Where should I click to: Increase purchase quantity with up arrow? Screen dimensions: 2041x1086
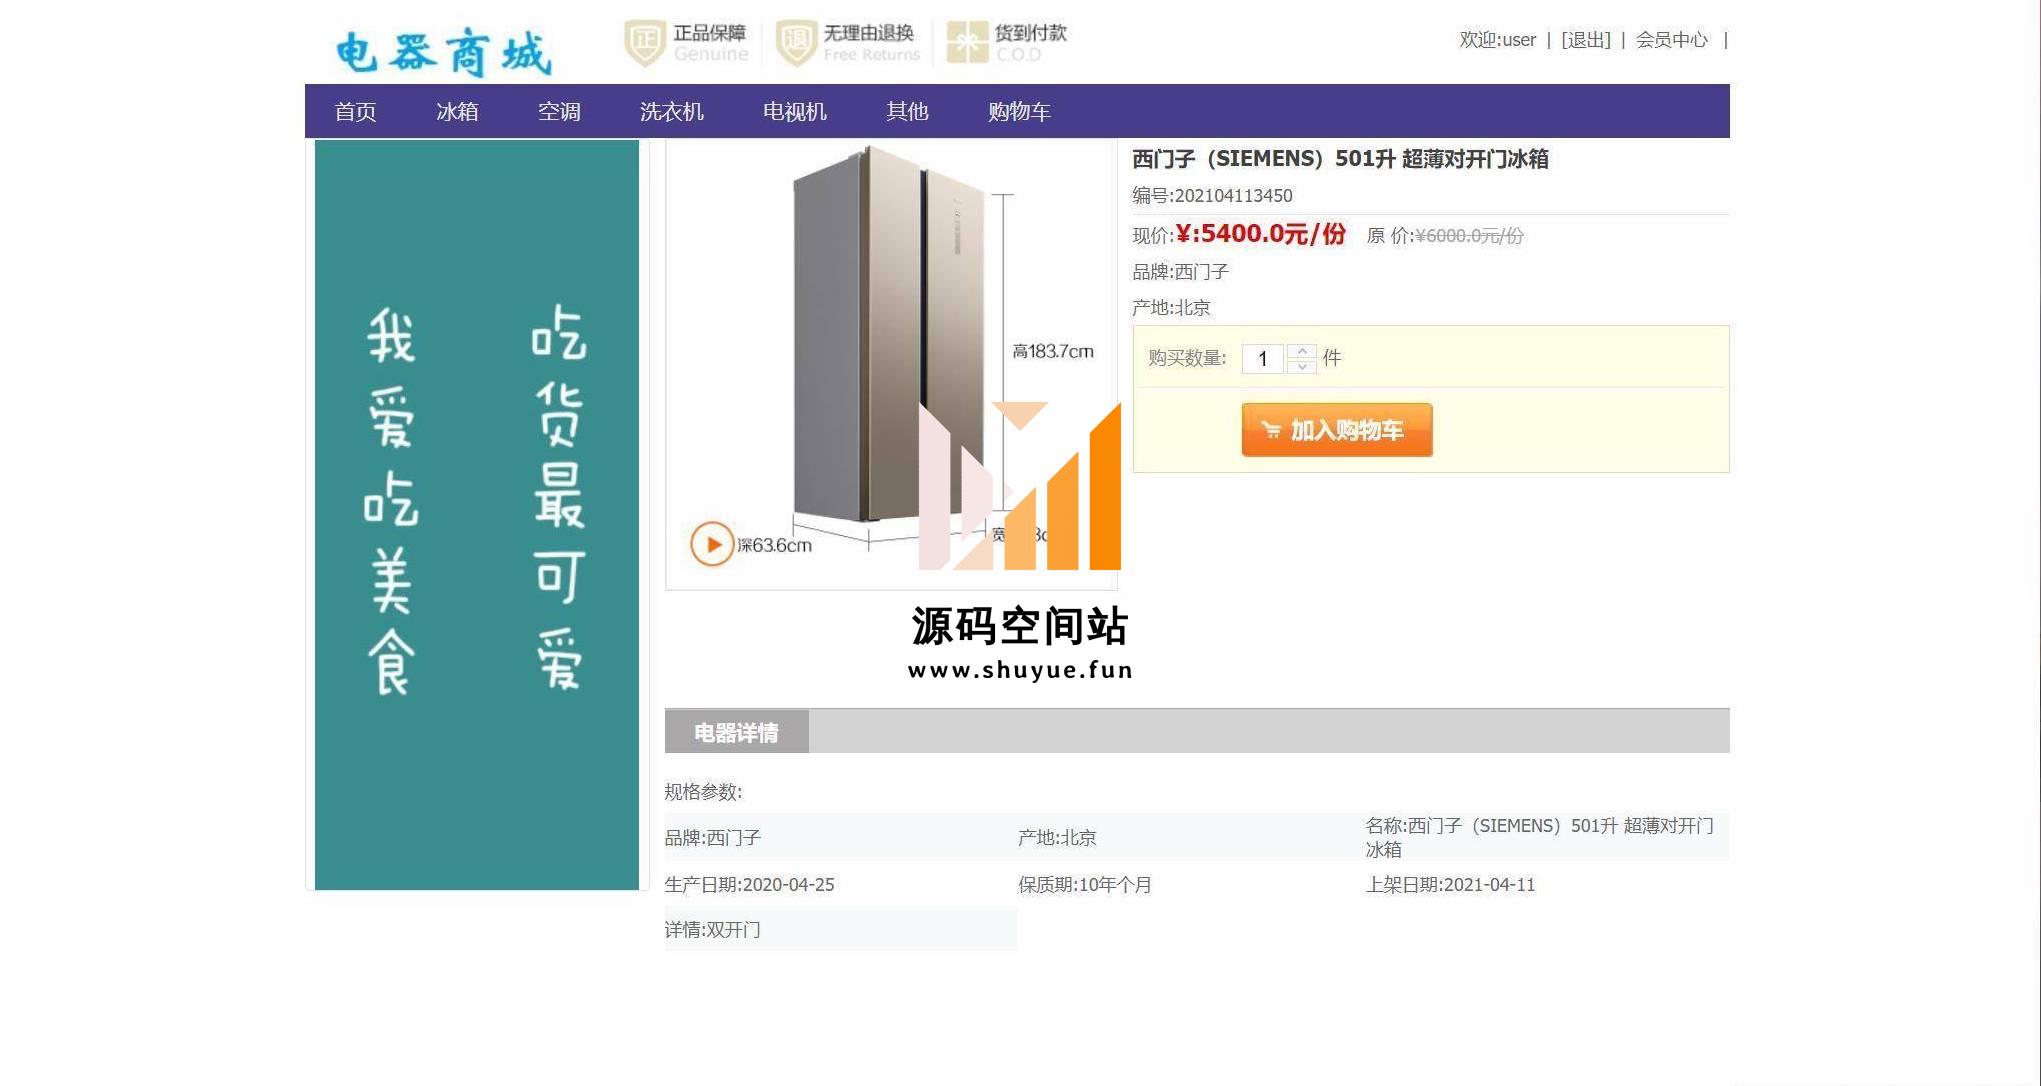click(1301, 351)
